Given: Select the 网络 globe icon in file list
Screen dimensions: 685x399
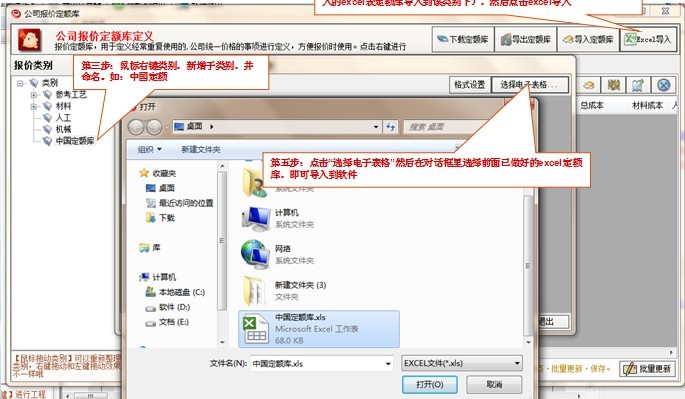Looking at the screenshot, I should click(256, 254).
